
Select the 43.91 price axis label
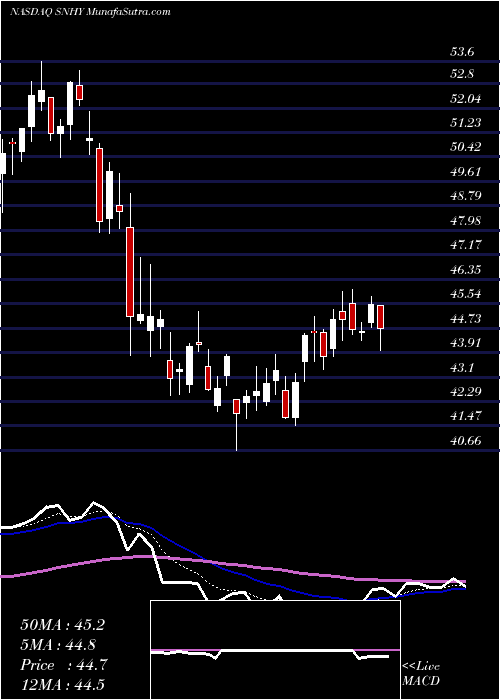coord(466,342)
